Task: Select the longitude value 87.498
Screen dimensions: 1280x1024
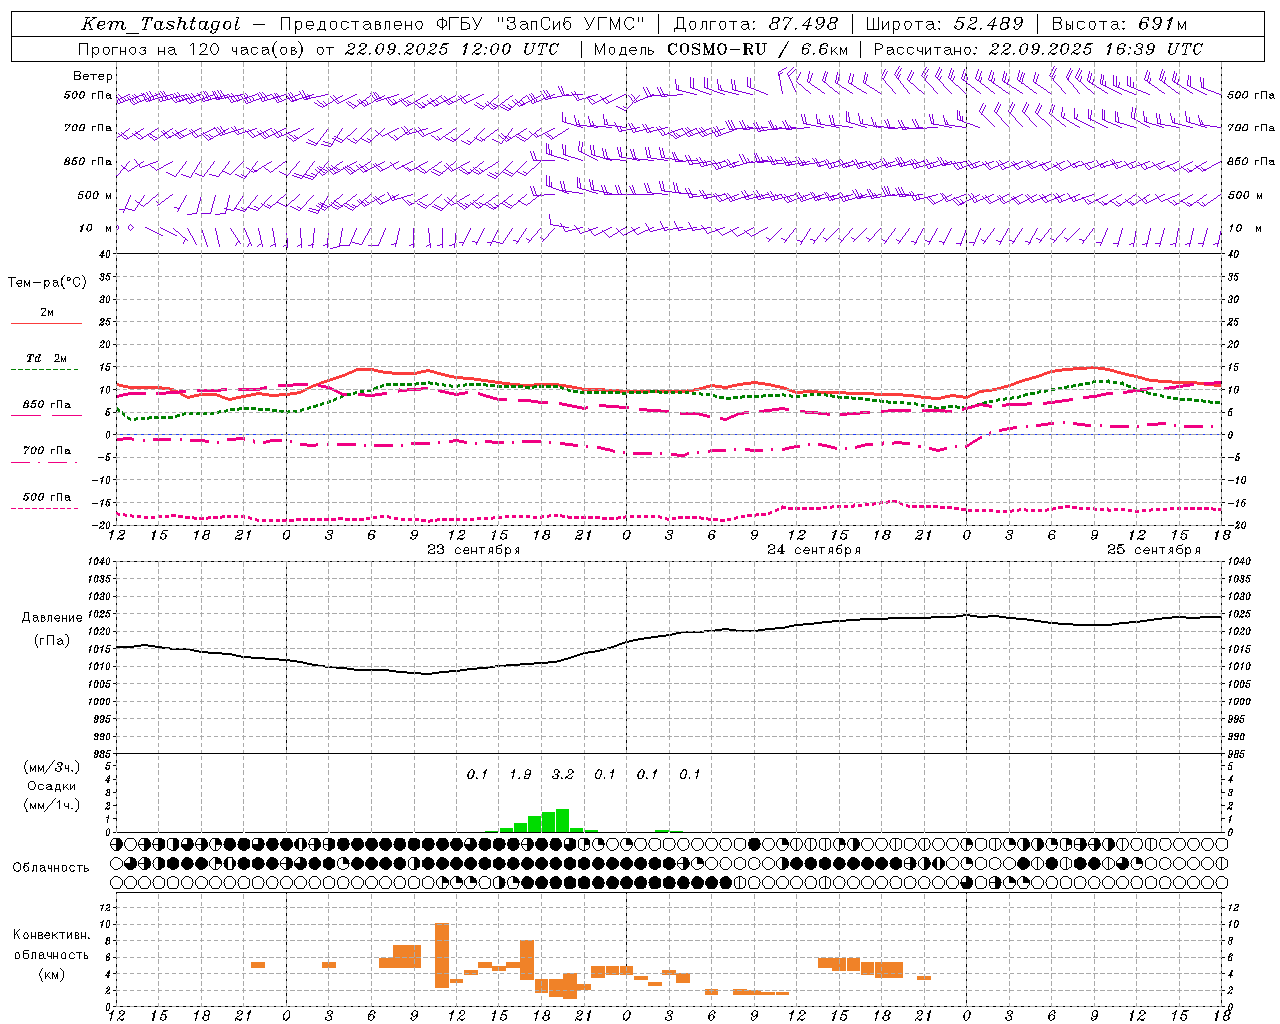Action: tap(803, 24)
